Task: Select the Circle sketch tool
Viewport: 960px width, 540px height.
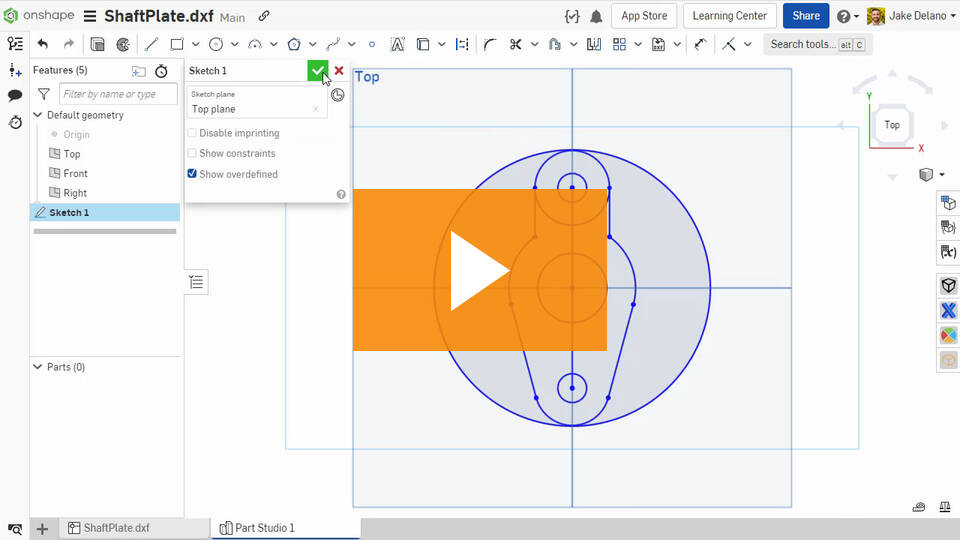Action: 216,44
